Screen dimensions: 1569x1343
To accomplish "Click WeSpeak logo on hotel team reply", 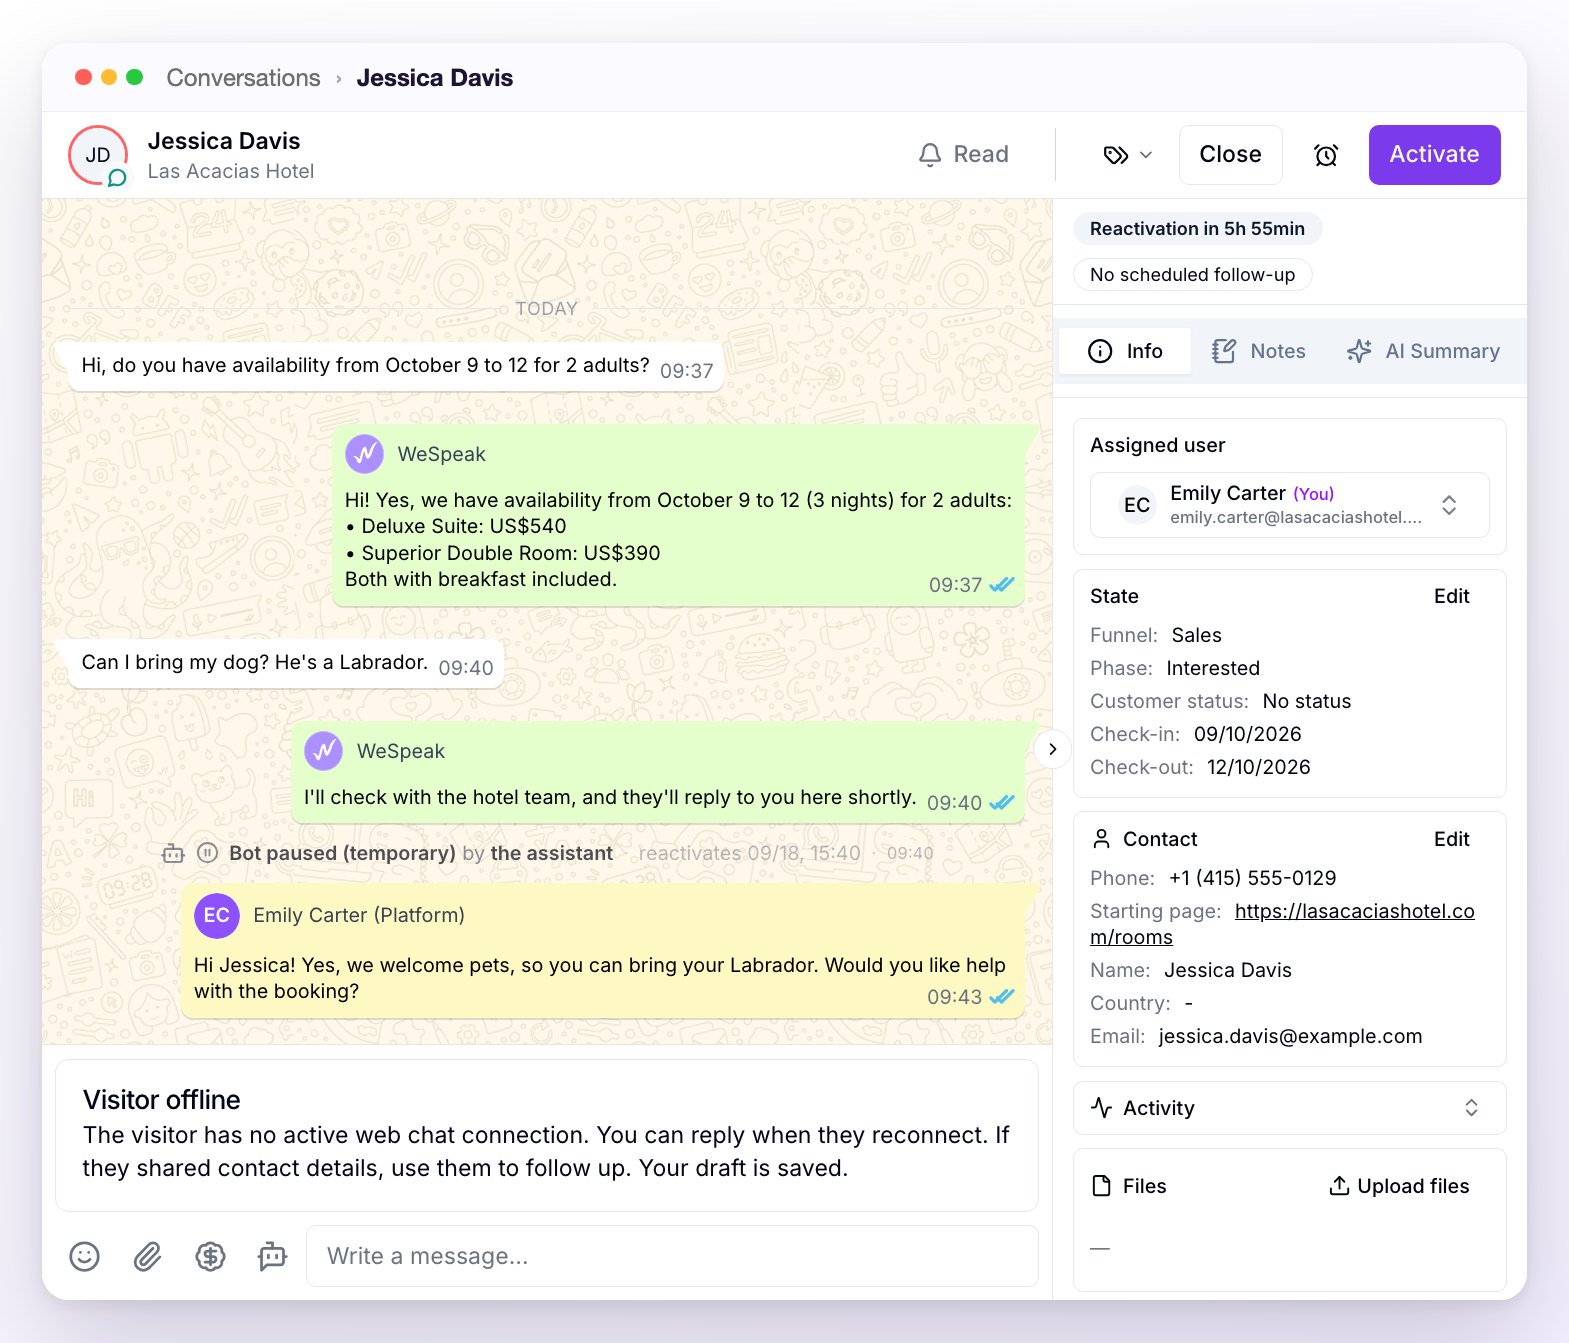I will click(324, 751).
